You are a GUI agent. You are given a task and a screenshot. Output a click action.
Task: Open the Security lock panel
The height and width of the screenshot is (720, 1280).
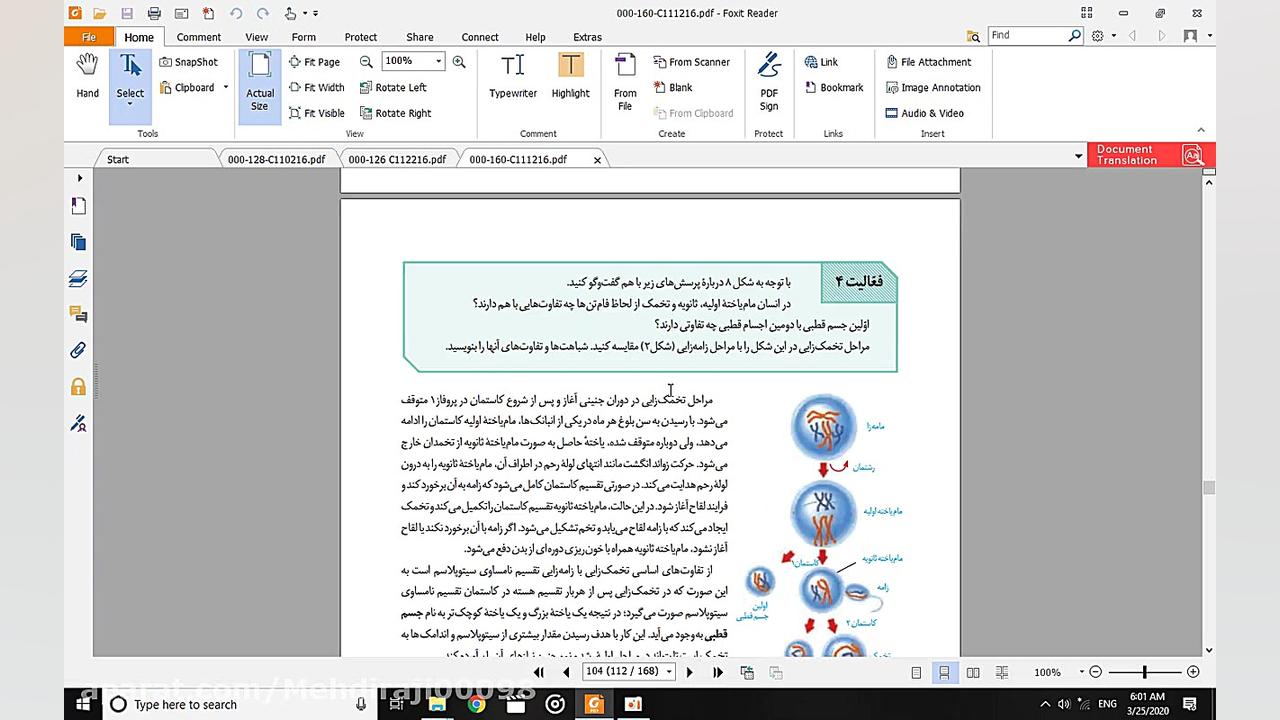click(x=78, y=386)
